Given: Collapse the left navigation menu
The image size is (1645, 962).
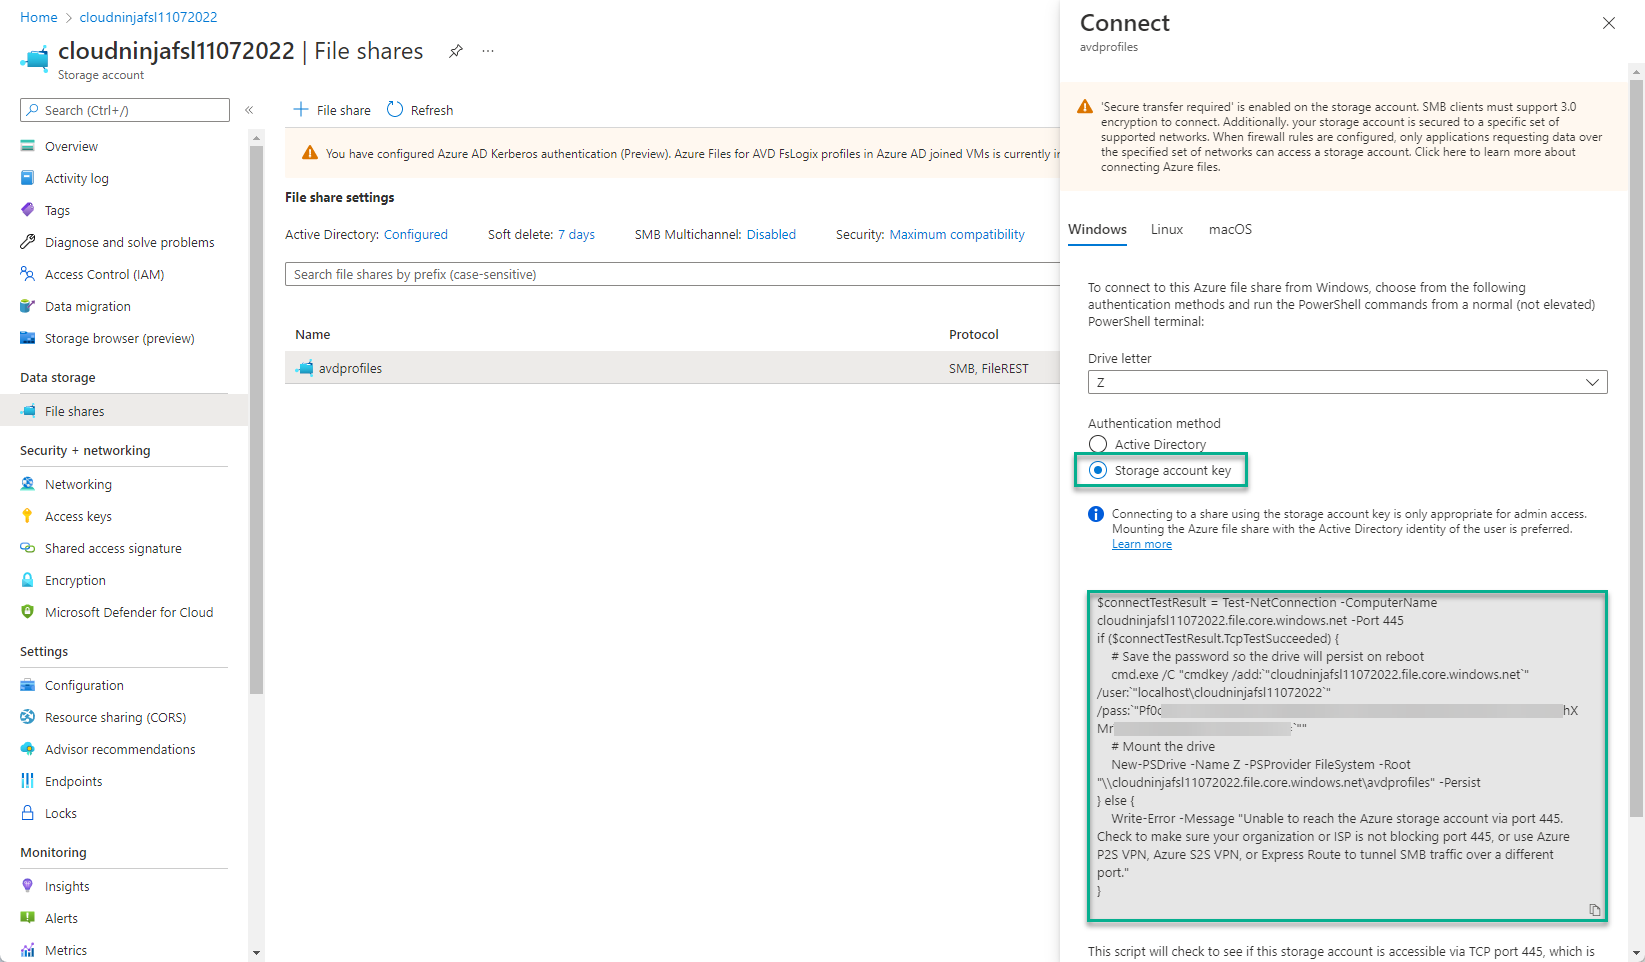Looking at the screenshot, I should (x=249, y=110).
